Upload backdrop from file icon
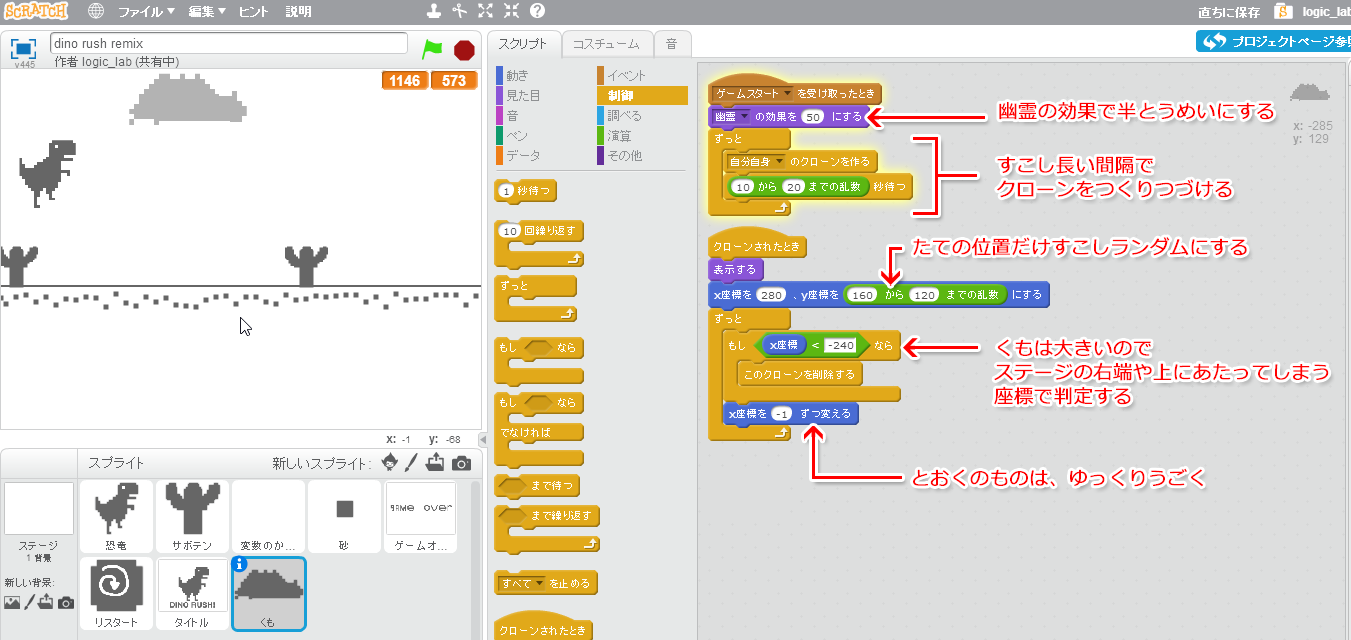The width and height of the screenshot is (1351, 640). click(x=46, y=602)
